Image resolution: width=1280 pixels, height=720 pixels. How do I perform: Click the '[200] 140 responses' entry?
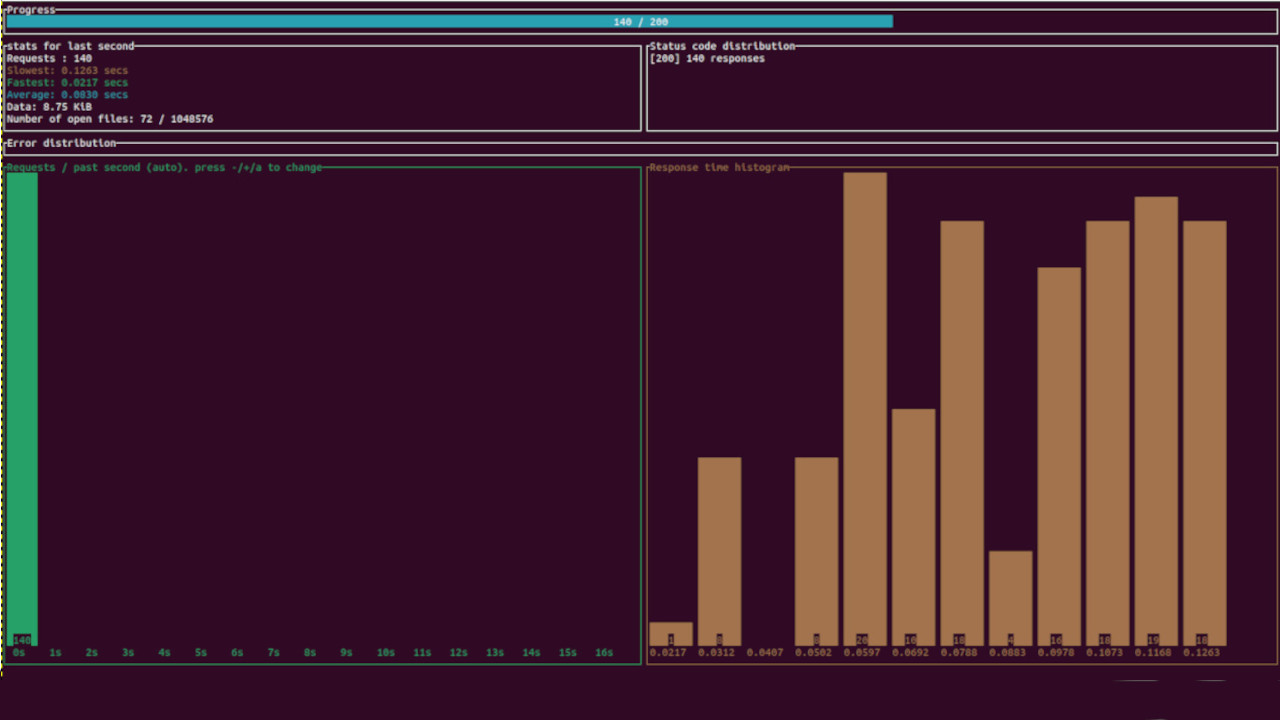[707, 58]
